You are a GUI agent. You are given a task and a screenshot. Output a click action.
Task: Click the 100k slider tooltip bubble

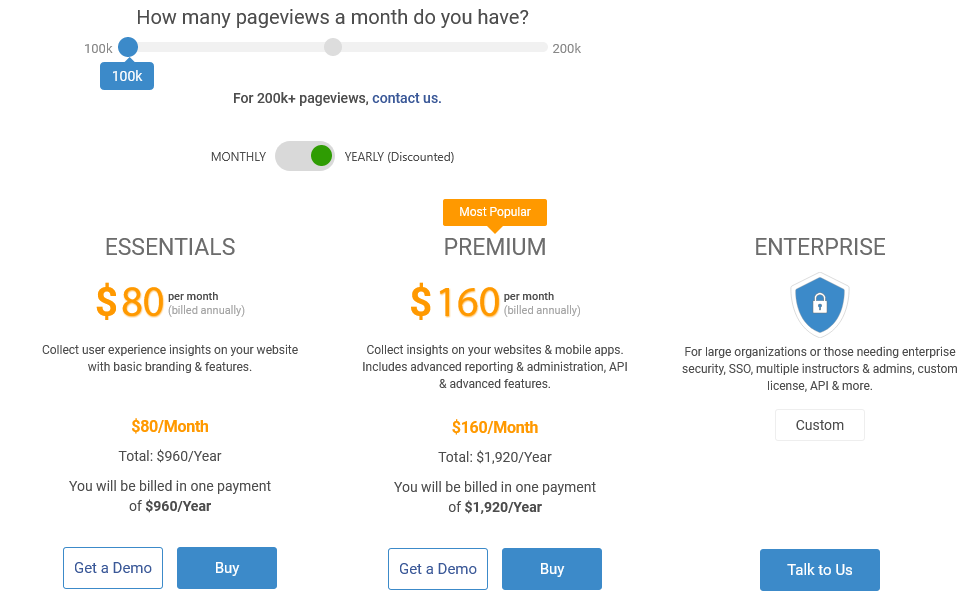point(127,76)
